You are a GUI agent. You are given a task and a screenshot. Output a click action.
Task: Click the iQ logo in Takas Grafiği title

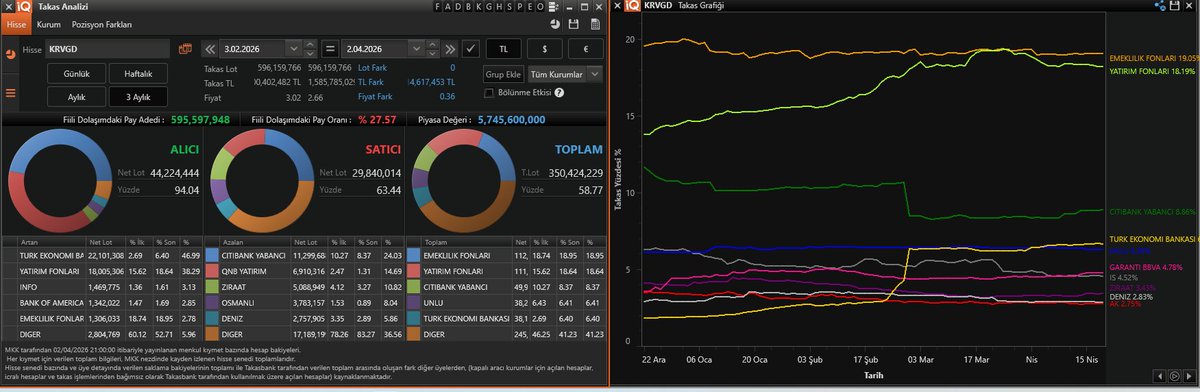[x=632, y=6]
